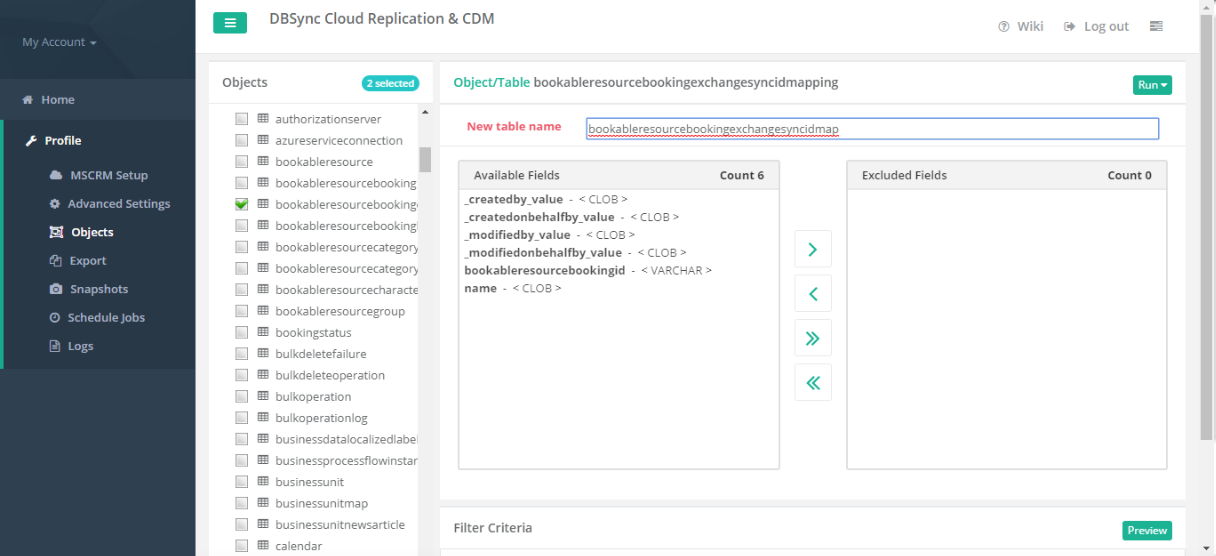Select the bookableresourcebookingid field
Viewport: 1216px width, 556px height.
pos(545,271)
